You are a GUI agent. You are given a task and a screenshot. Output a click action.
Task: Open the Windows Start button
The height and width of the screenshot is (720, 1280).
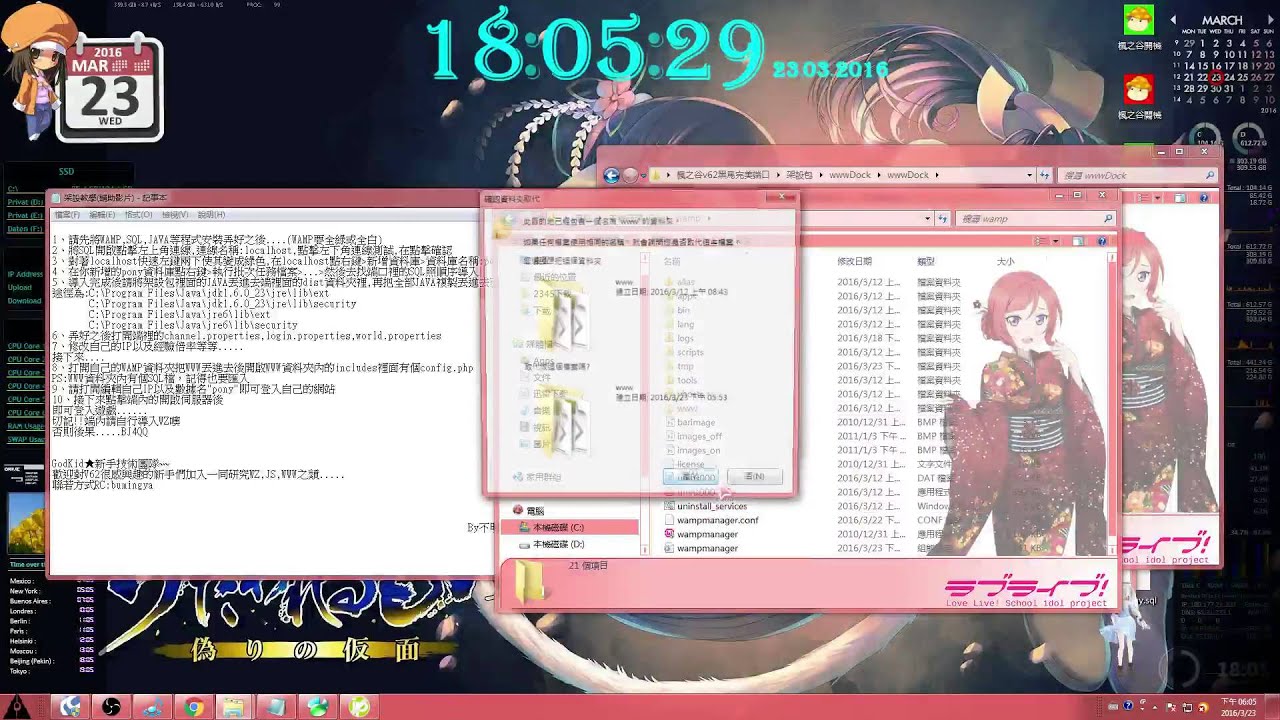tap(18, 707)
